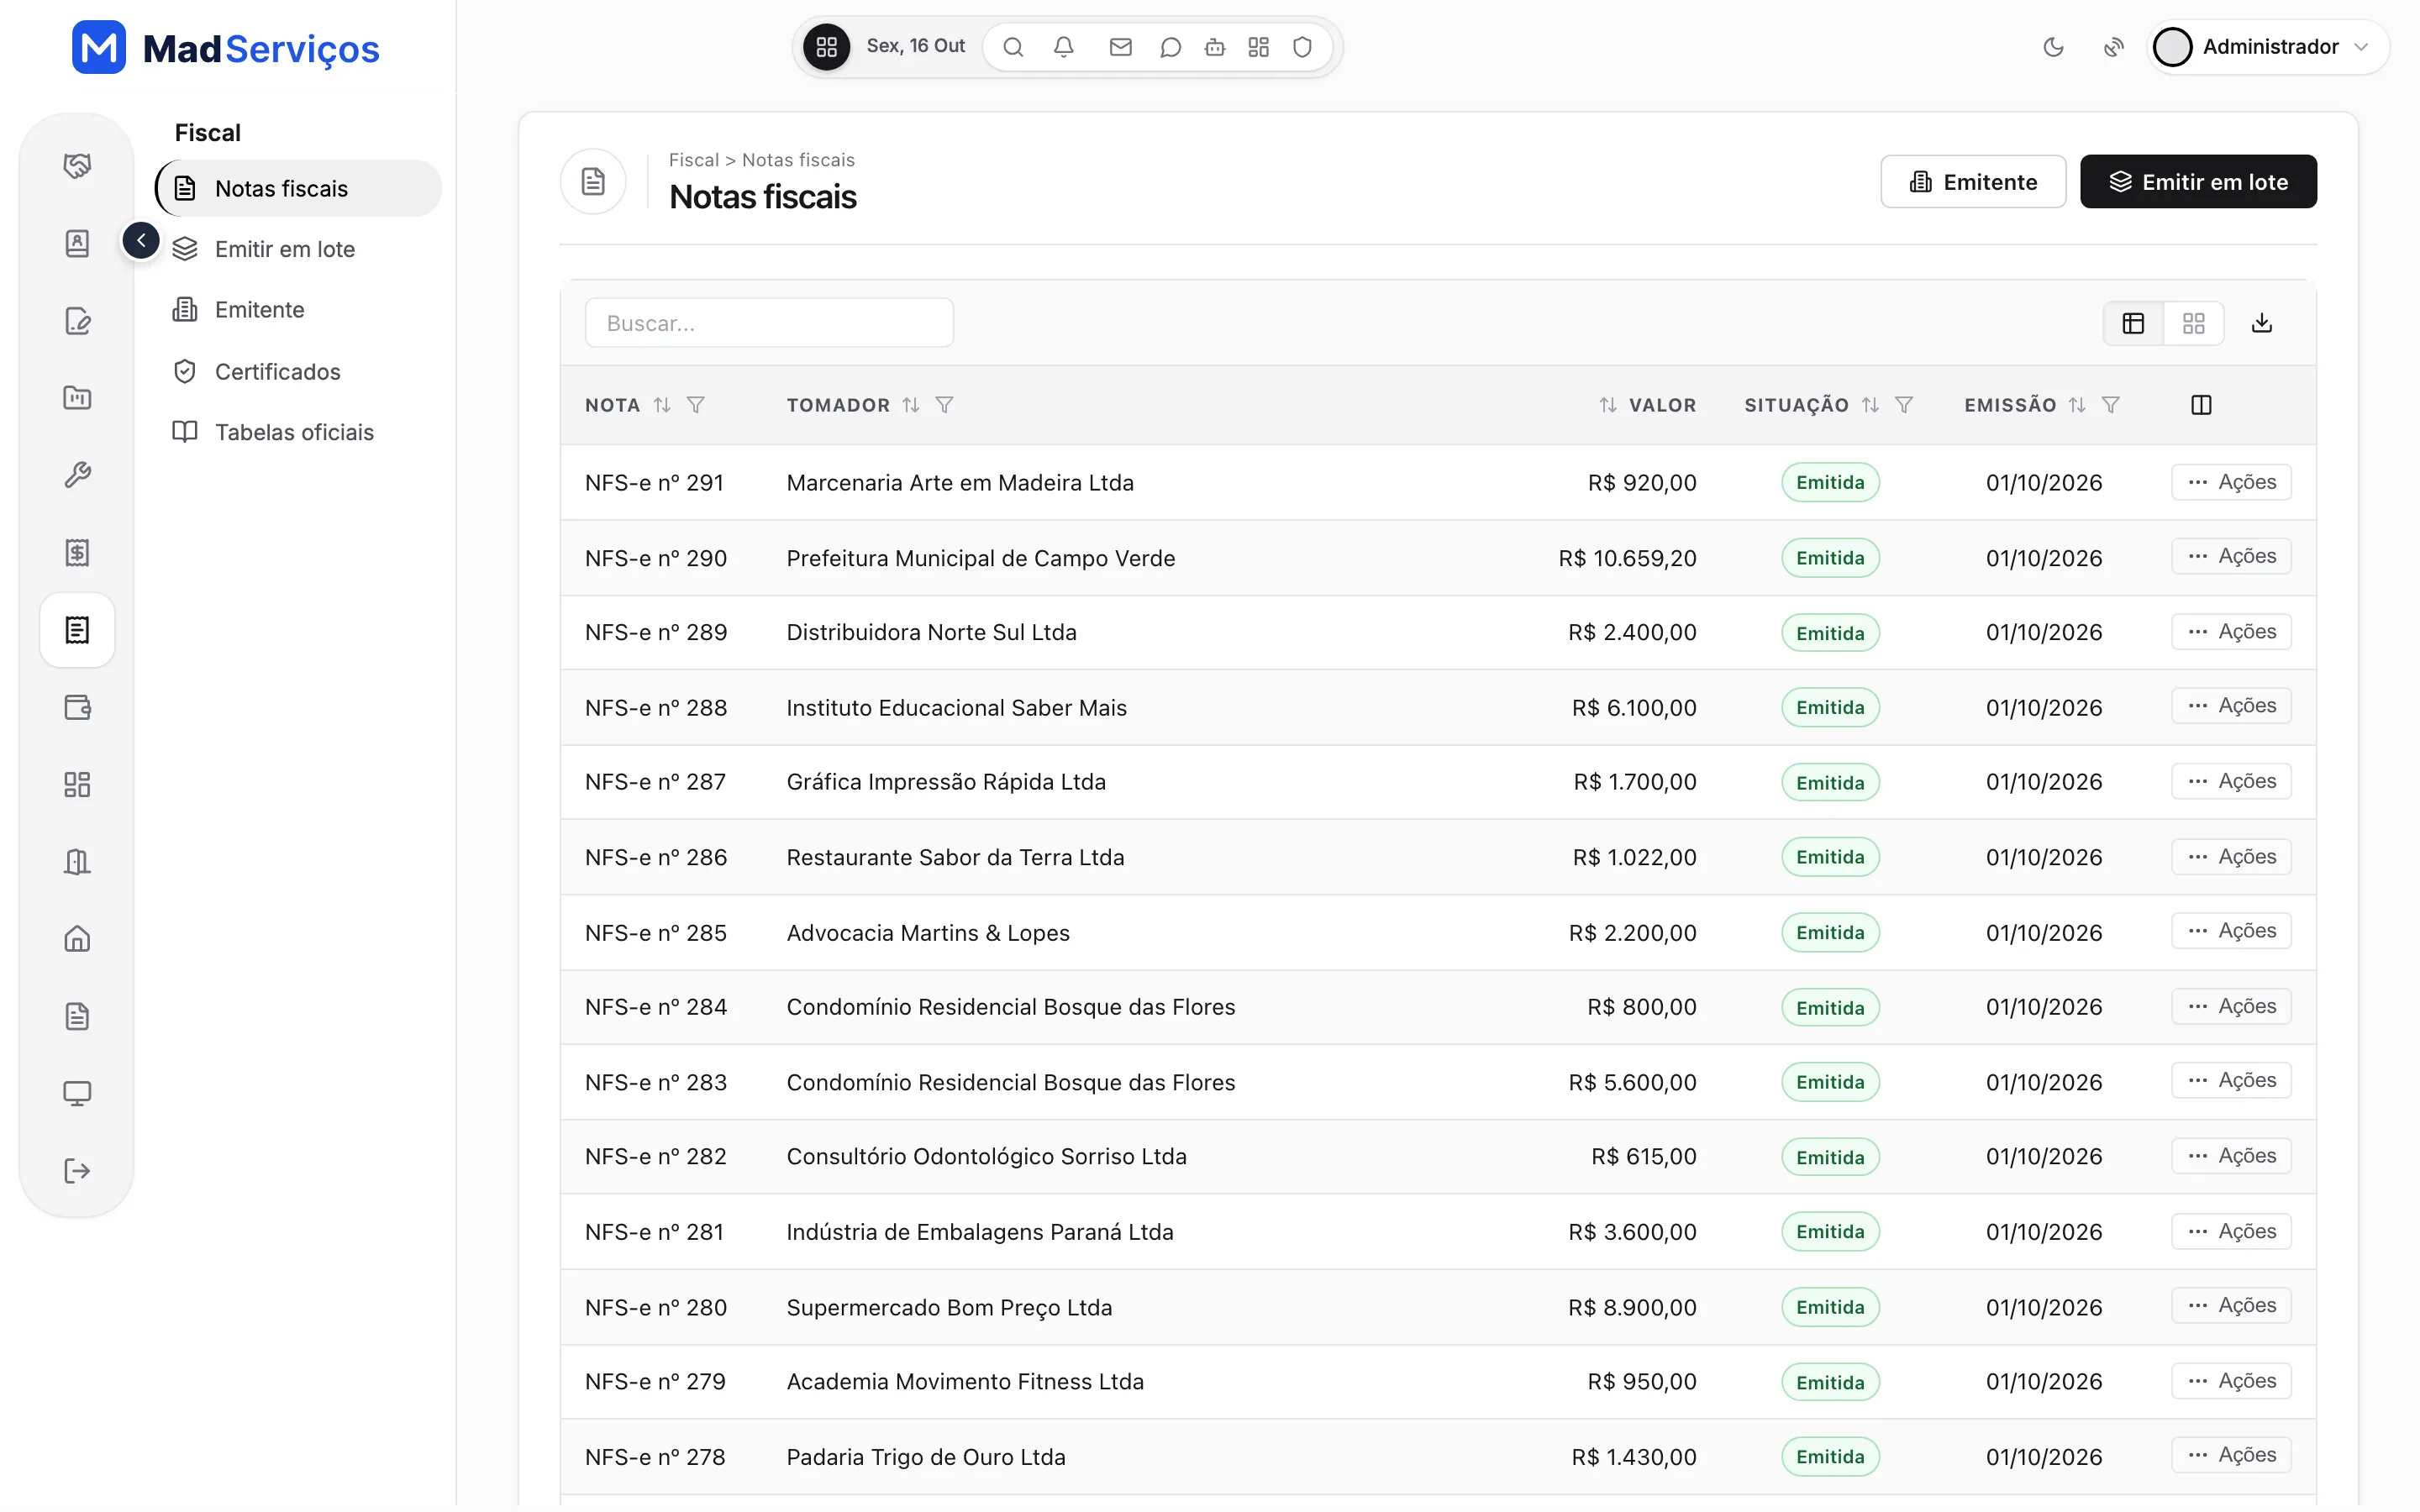Open the search icon in top bar
The width and height of the screenshot is (2420, 1512).
point(1013,47)
